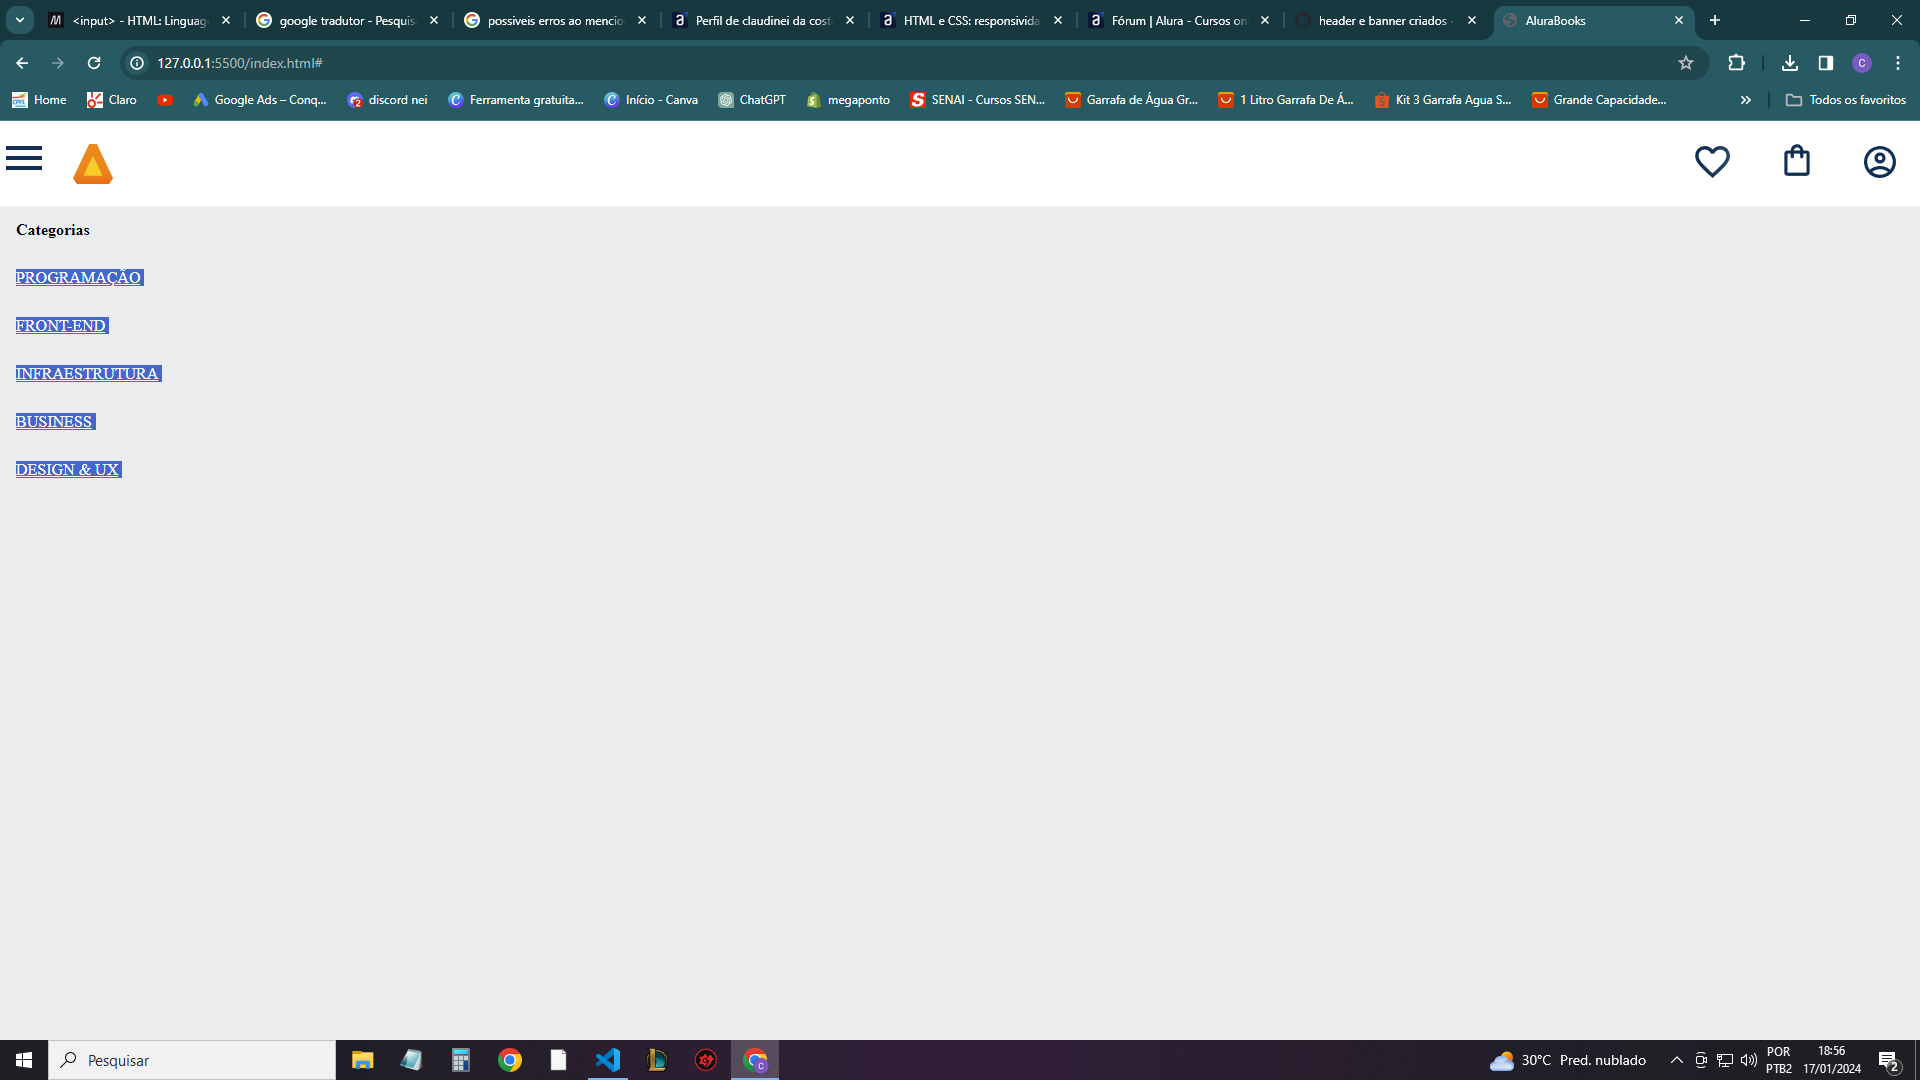Image resolution: width=1920 pixels, height=1080 pixels.
Task: Click the volume speaker tray icon
Action: (1749, 1060)
